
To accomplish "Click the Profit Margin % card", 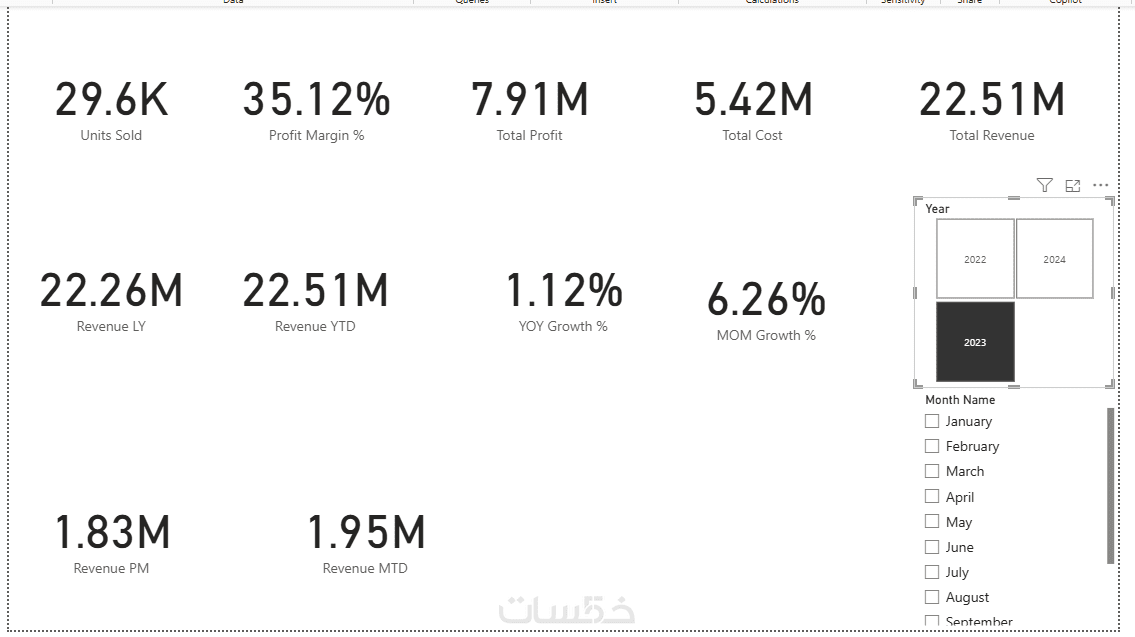I will coord(316,108).
